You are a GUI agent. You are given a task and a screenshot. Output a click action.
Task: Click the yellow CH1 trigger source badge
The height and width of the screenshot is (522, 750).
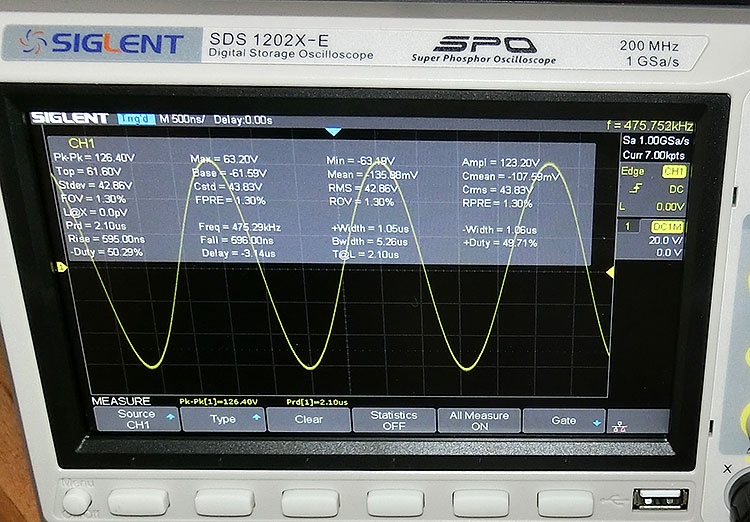click(x=673, y=172)
